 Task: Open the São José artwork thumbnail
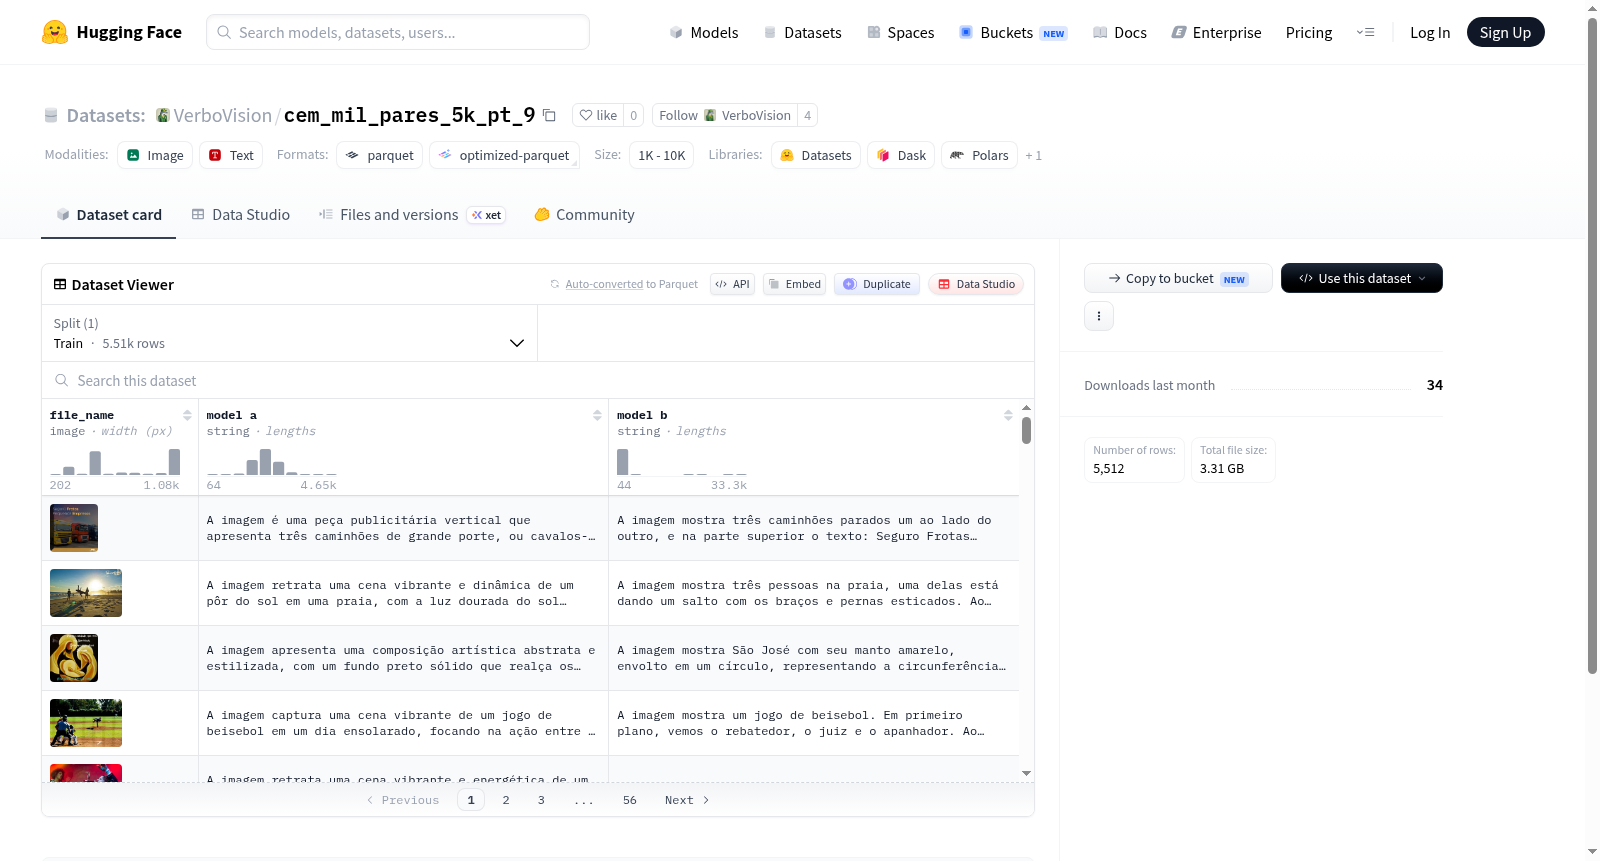[74, 658]
